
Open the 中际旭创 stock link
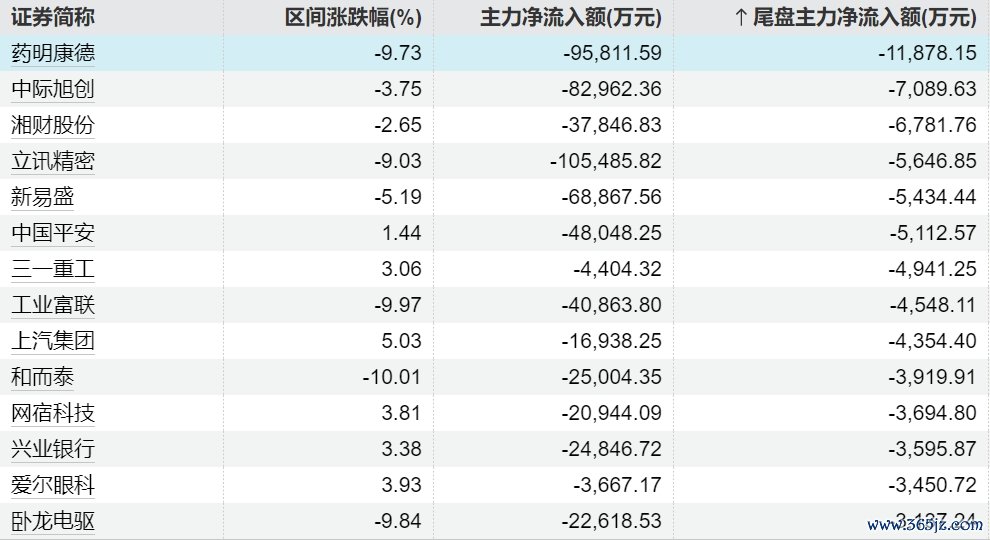(x=53, y=89)
